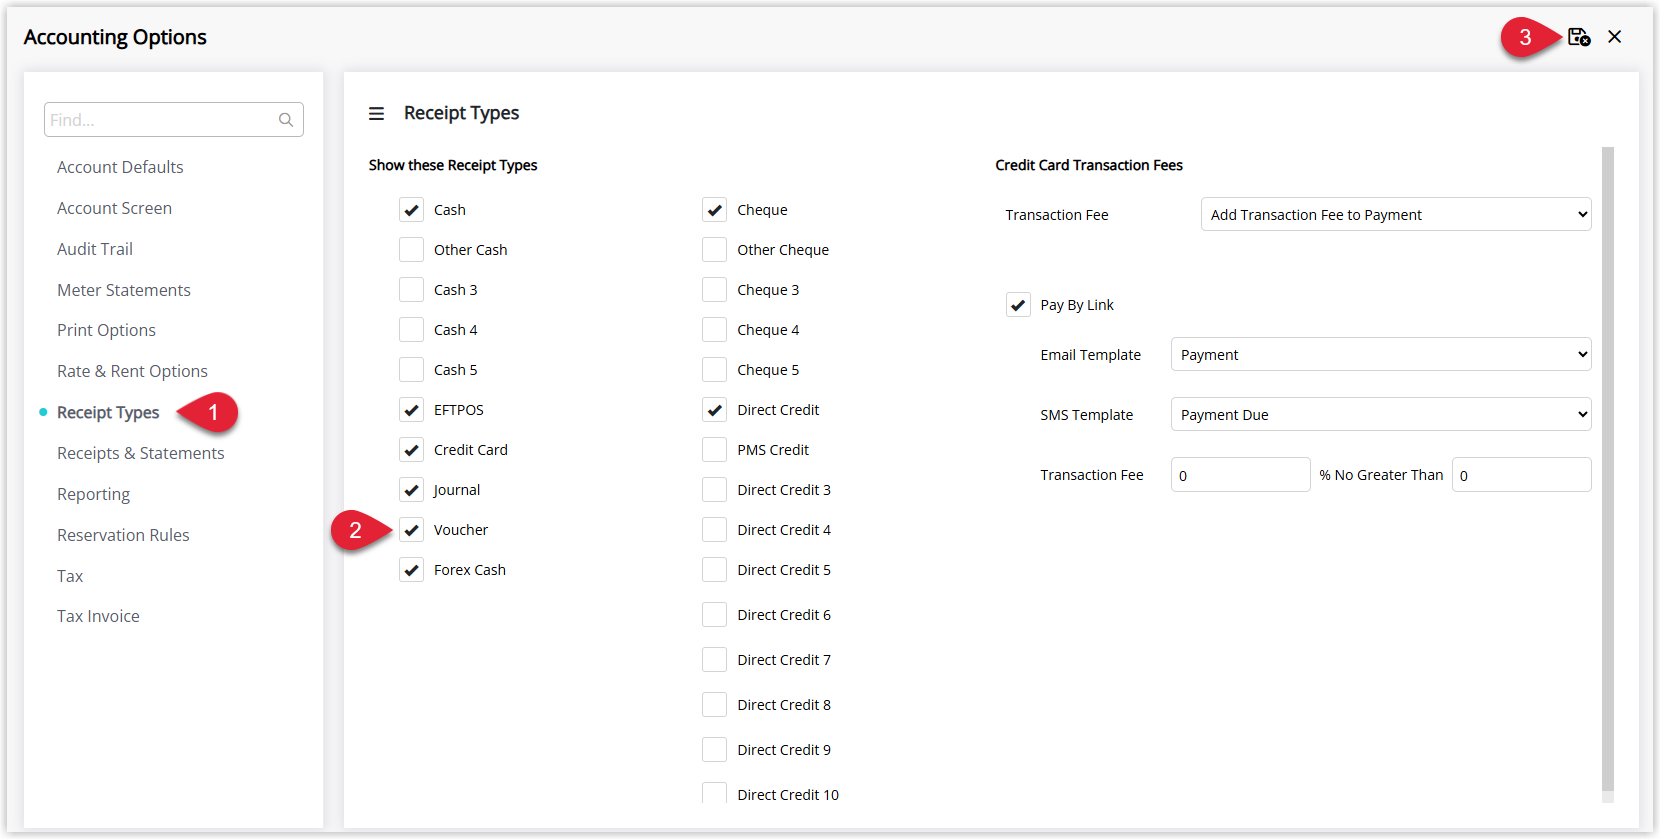The image size is (1661, 840).
Task: Tick the Cheque 4 checkbox
Action: coord(714,330)
